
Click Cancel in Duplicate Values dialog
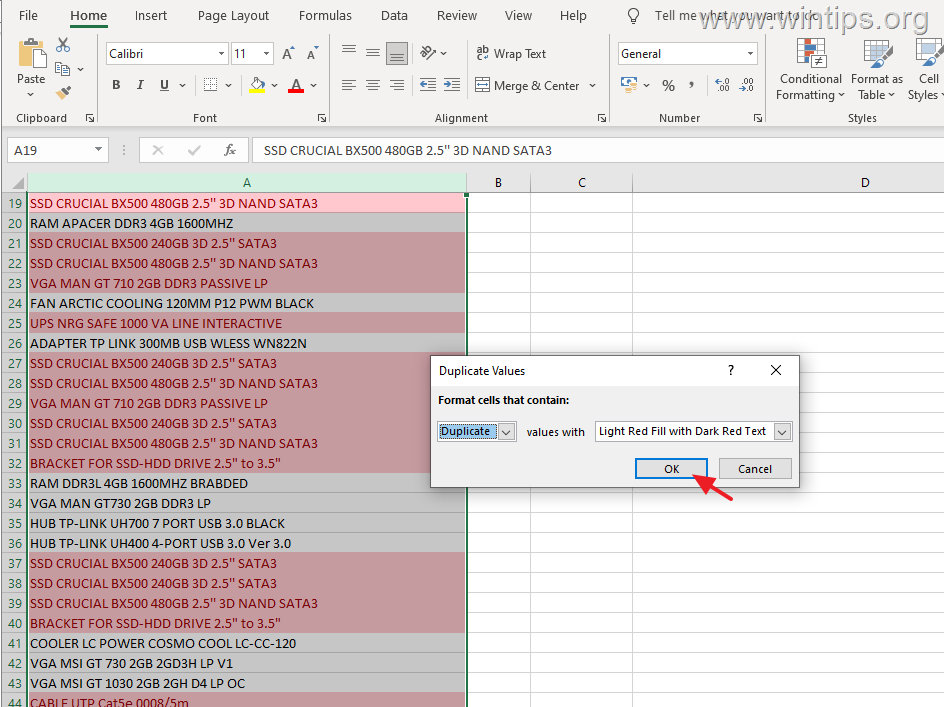[755, 469]
